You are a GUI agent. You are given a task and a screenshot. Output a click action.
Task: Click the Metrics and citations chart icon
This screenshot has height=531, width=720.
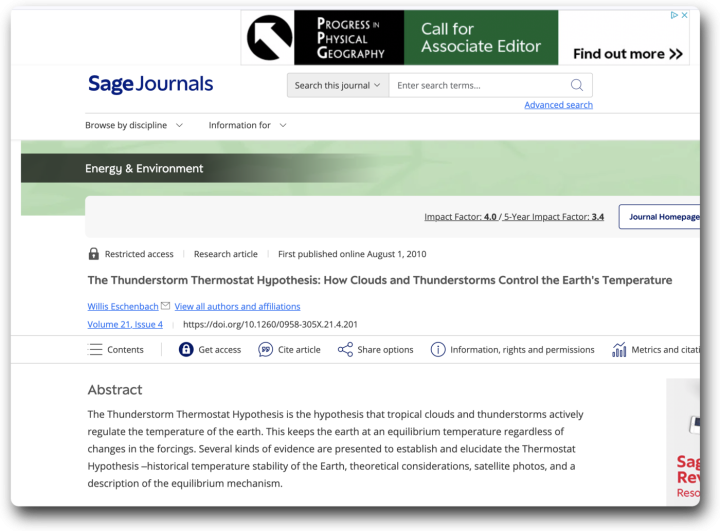pyautogui.click(x=619, y=349)
